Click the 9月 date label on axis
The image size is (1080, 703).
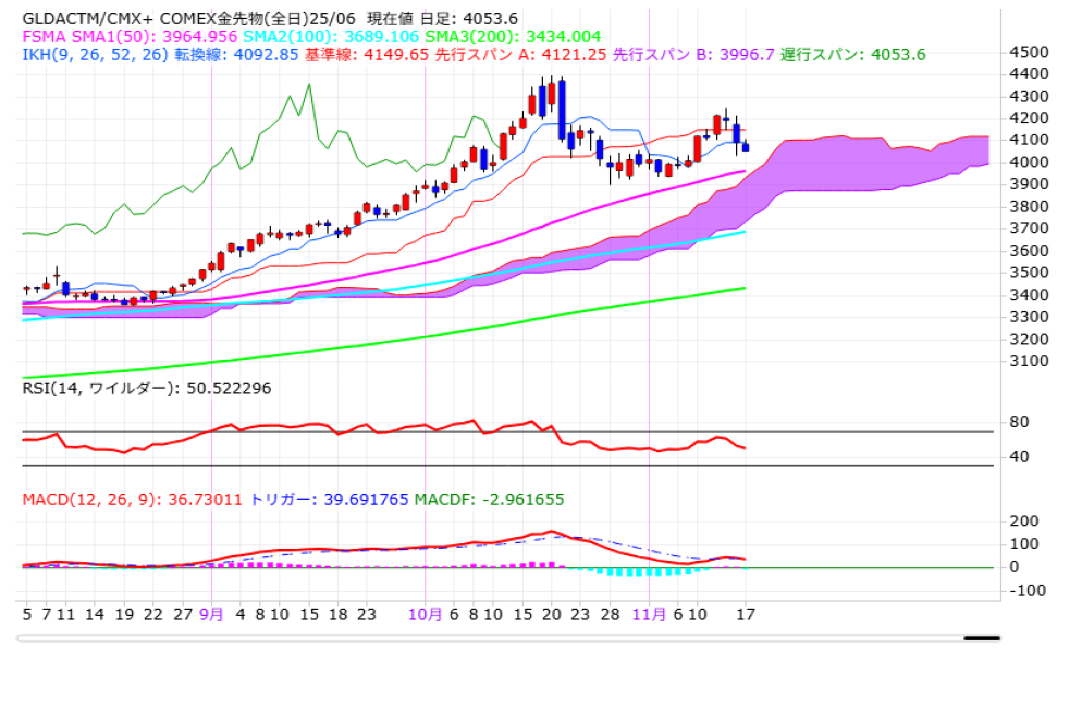click(211, 614)
